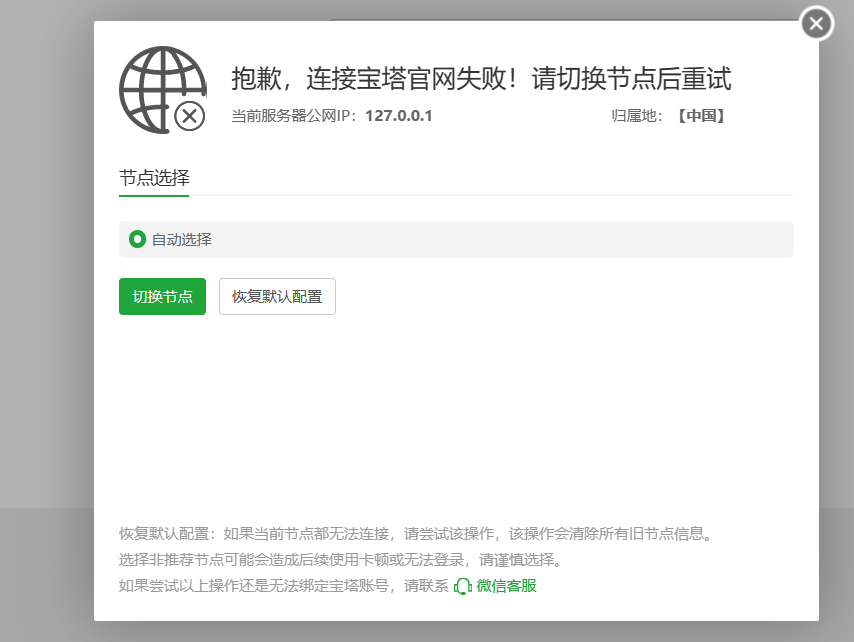Open the 节点选择 tab
Viewport: 854px width, 642px height.
(x=154, y=178)
